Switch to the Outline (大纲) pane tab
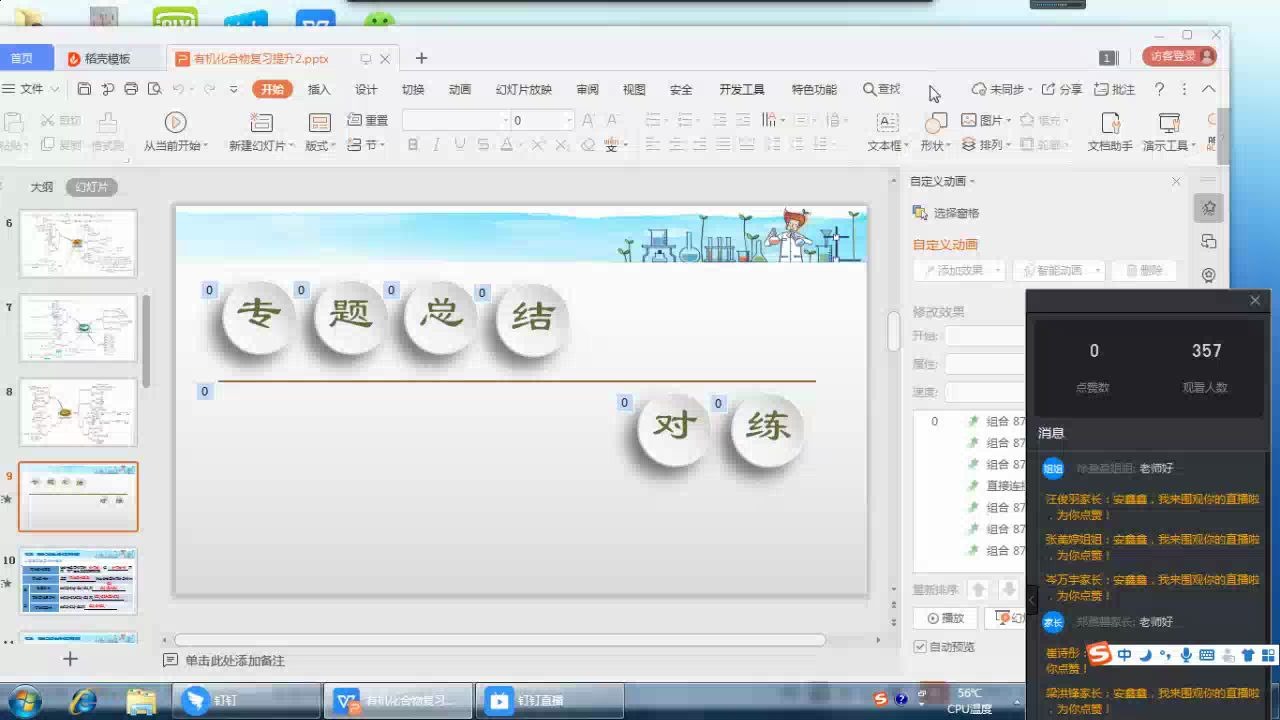The width and height of the screenshot is (1280, 720). (x=41, y=187)
